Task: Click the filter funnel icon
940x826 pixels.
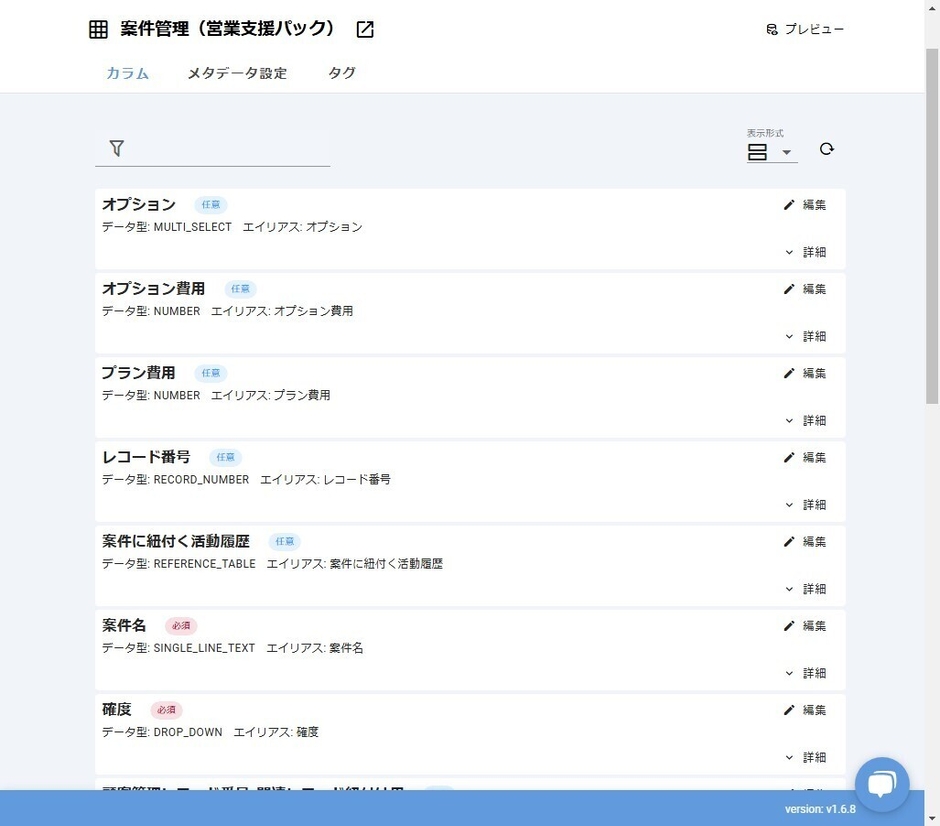Action: point(117,148)
